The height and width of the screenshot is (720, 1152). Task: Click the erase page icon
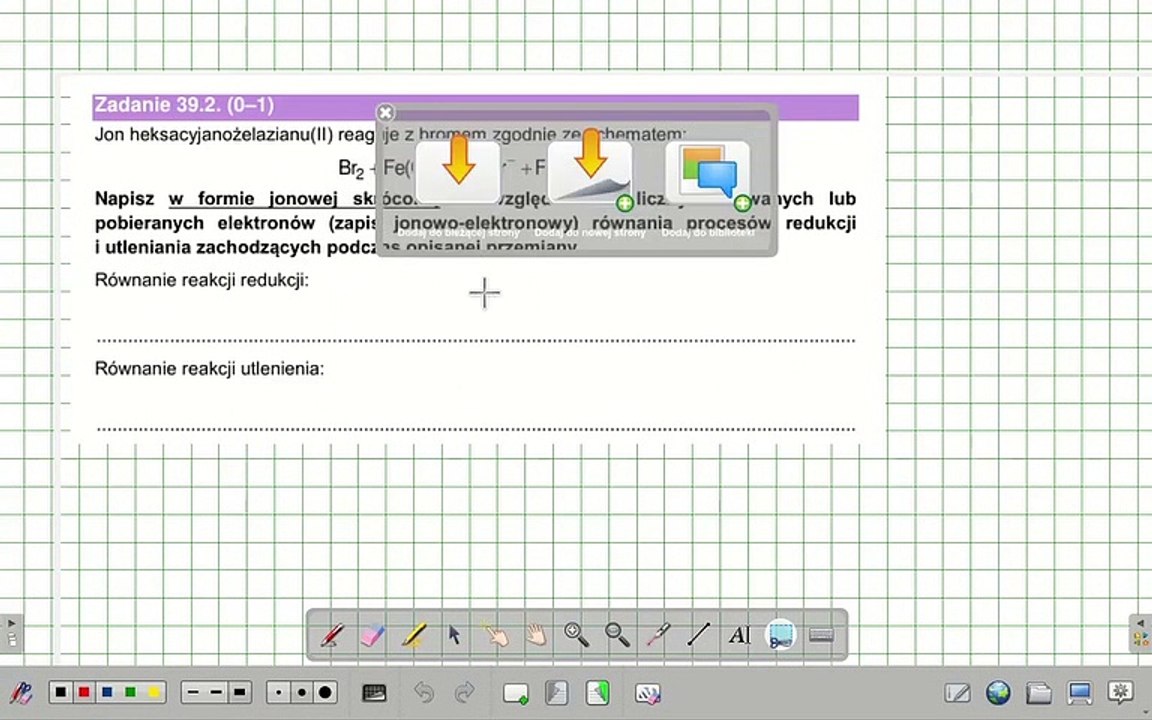click(647, 693)
